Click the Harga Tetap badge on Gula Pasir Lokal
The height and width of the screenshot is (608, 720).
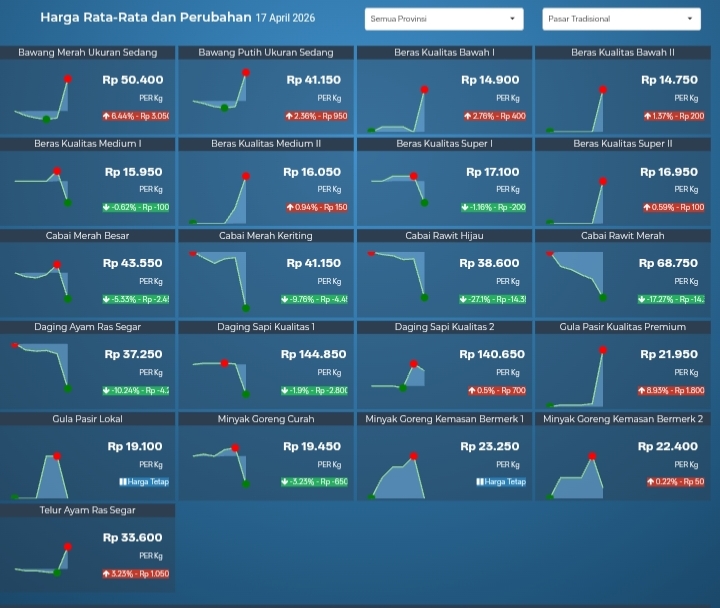pyautogui.click(x=144, y=482)
